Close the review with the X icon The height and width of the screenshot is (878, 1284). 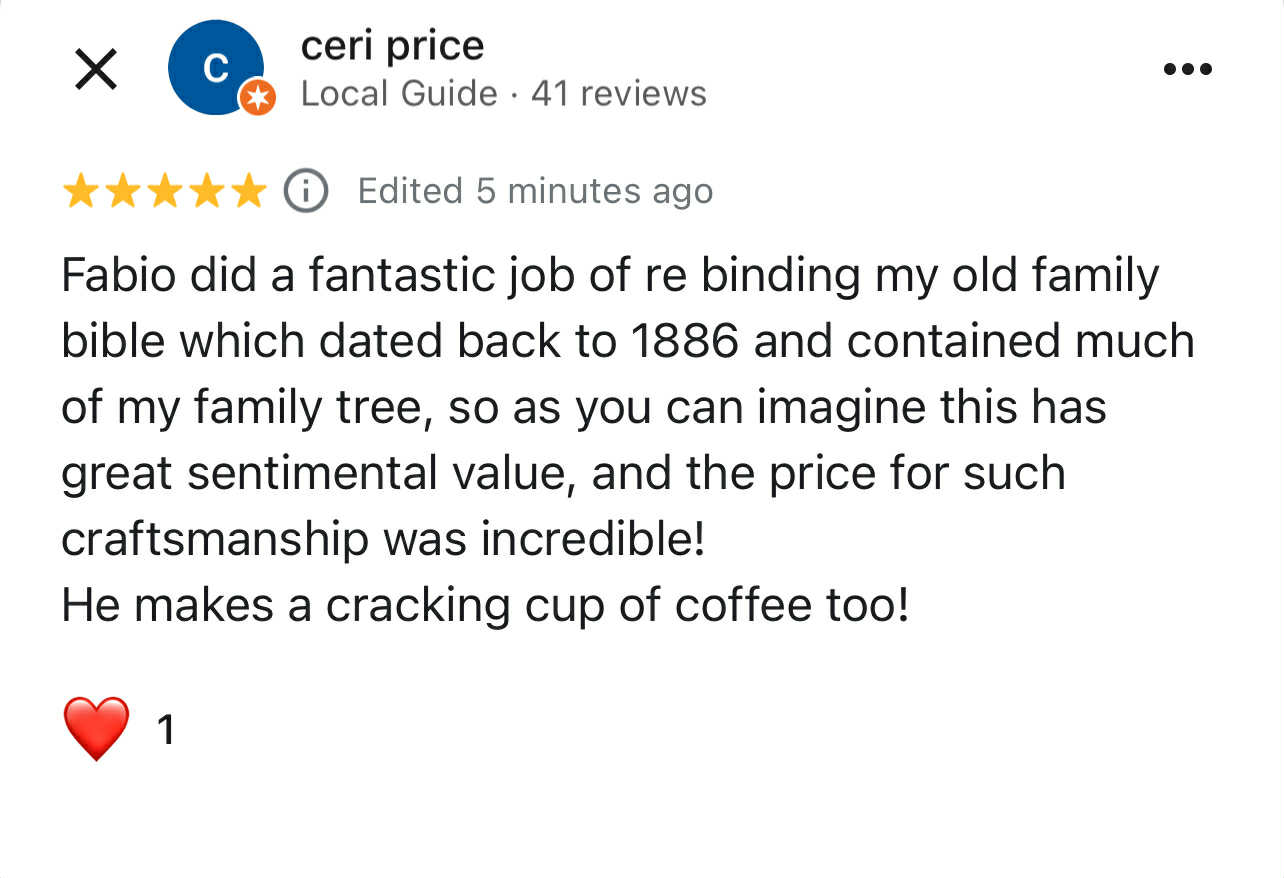96,69
